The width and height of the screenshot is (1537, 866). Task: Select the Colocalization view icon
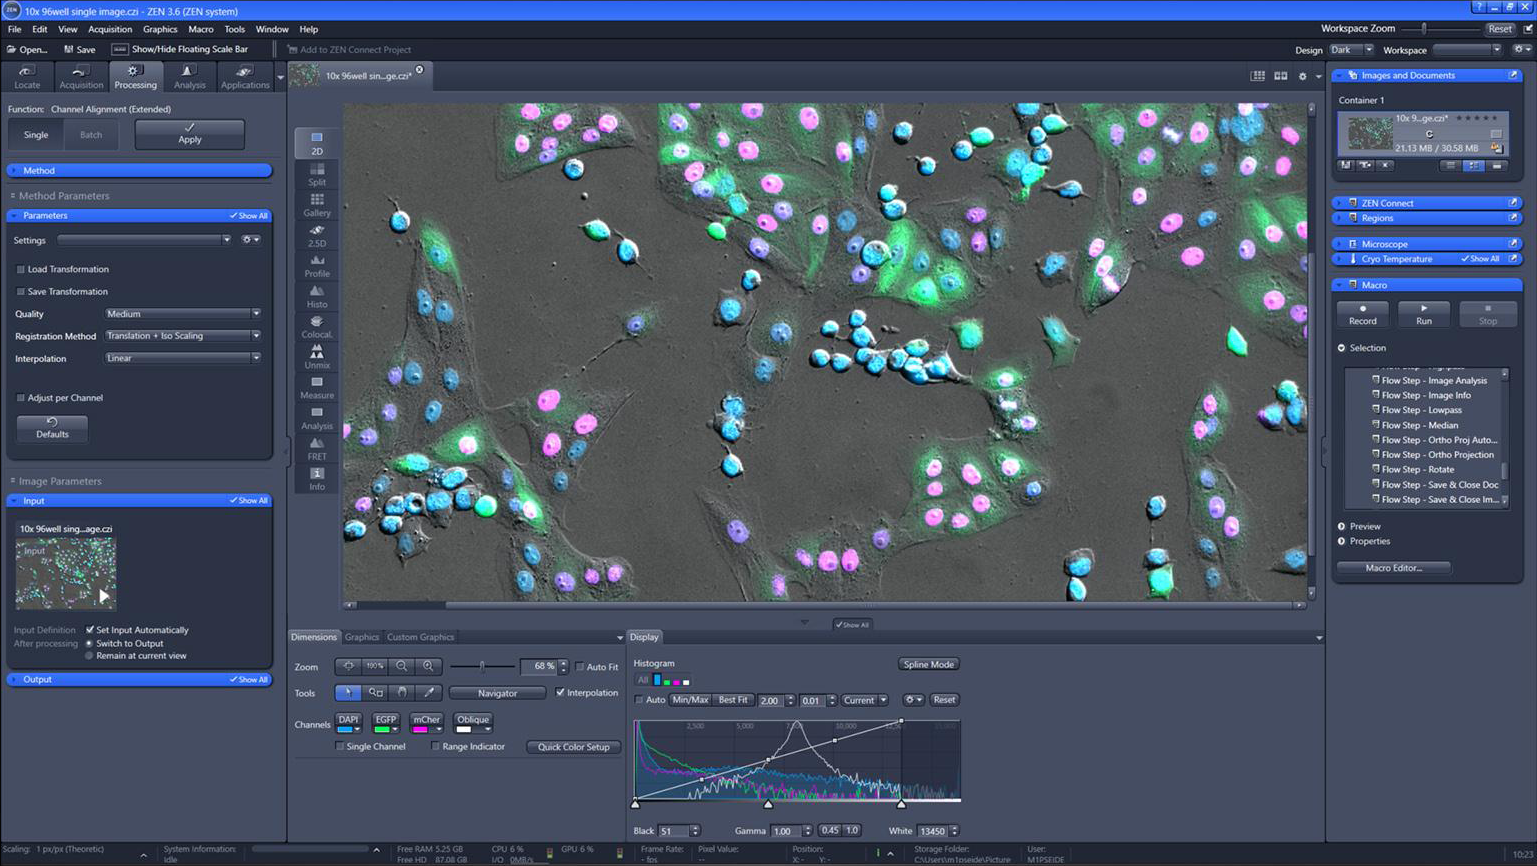316,327
